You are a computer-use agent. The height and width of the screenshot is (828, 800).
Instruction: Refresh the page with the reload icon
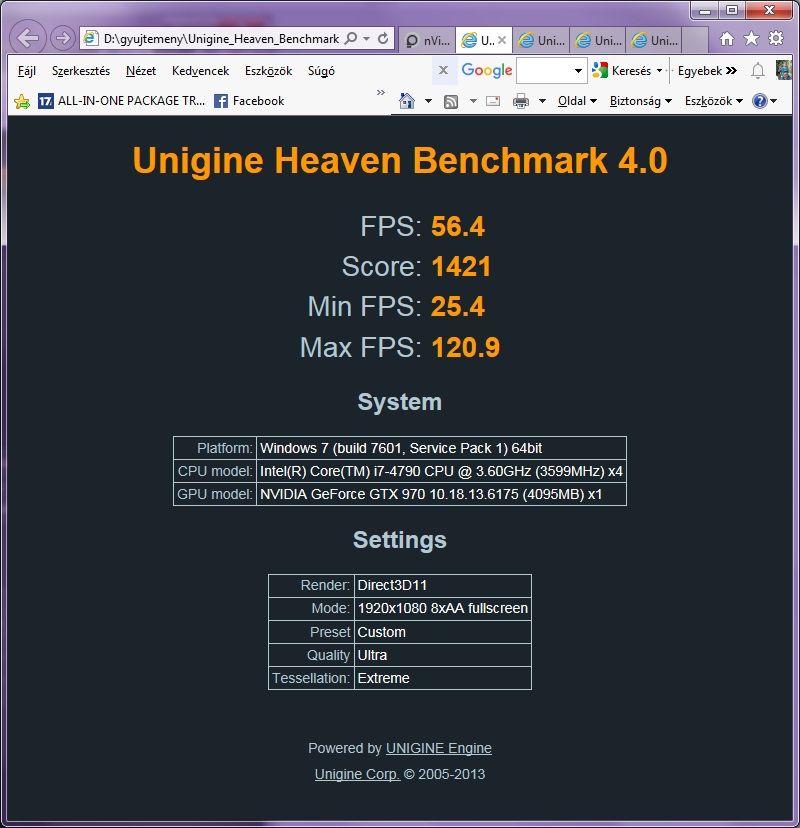pos(383,39)
